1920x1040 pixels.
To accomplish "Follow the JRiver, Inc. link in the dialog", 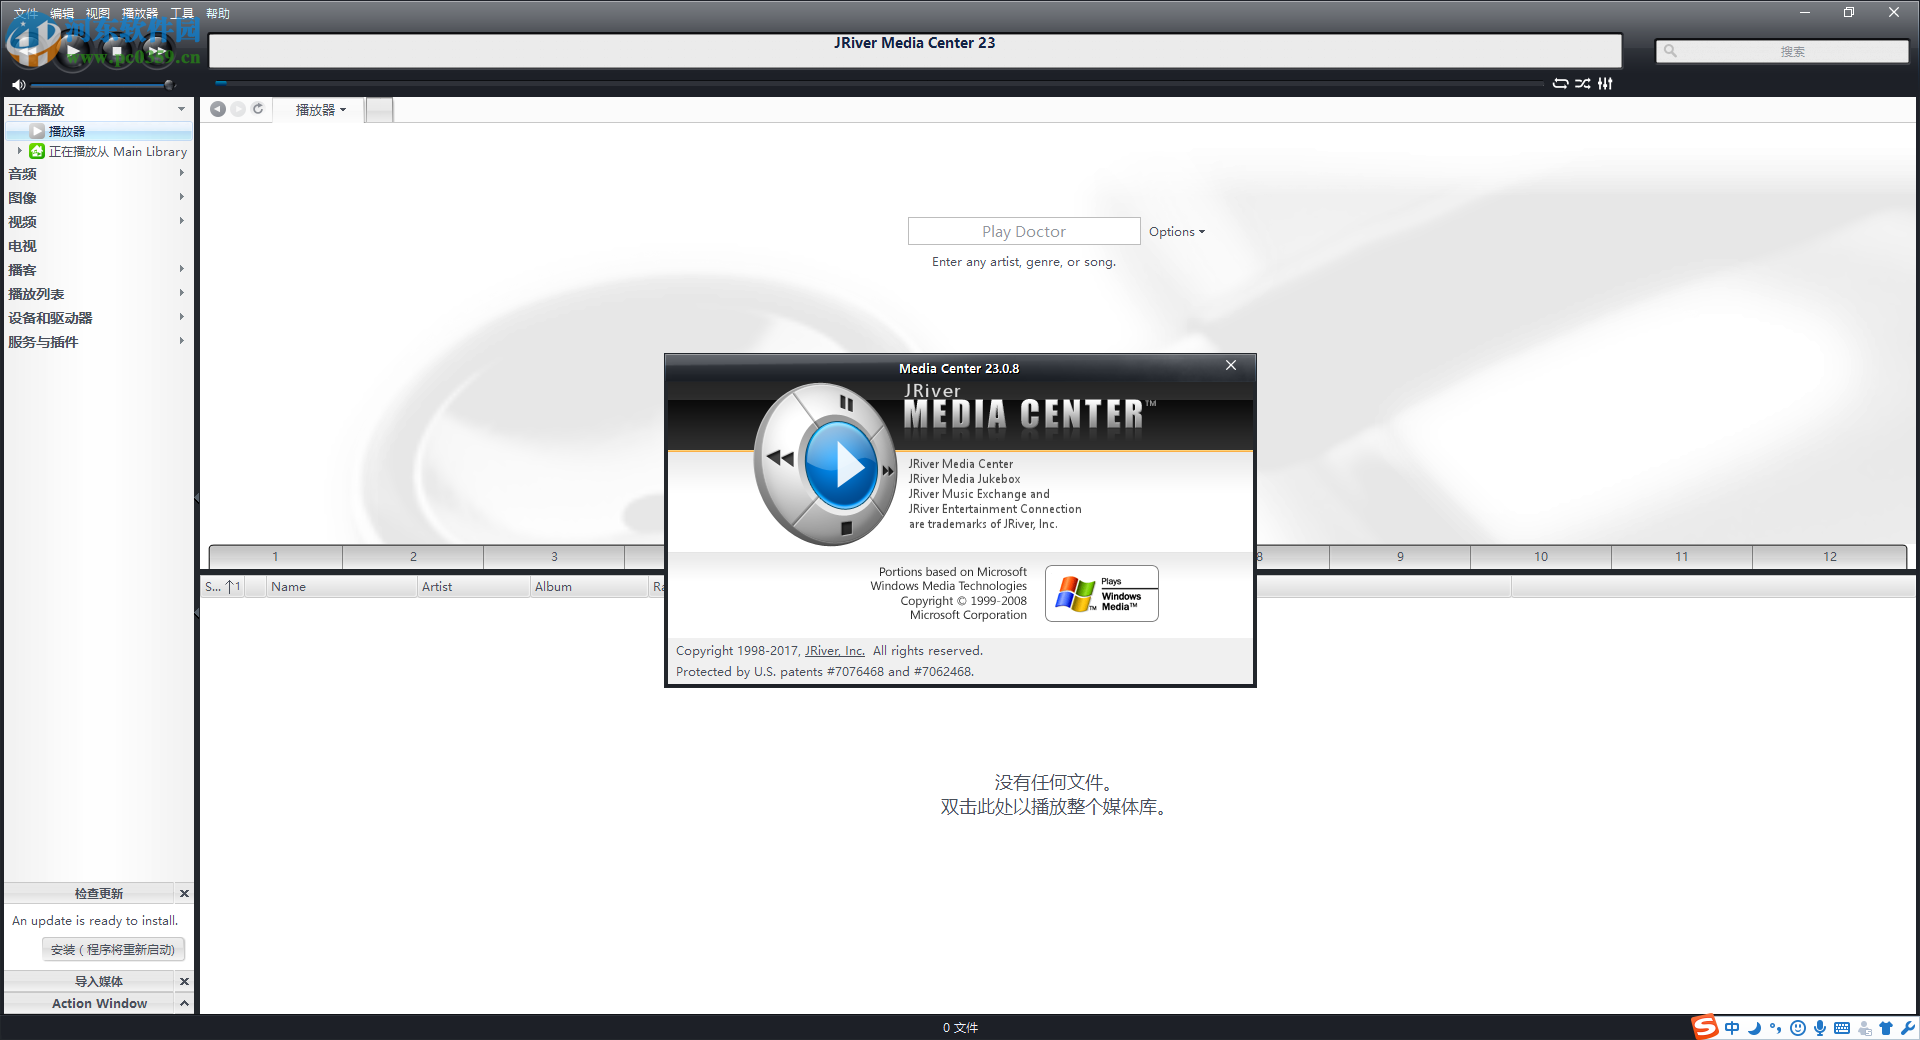I will coord(834,650).
